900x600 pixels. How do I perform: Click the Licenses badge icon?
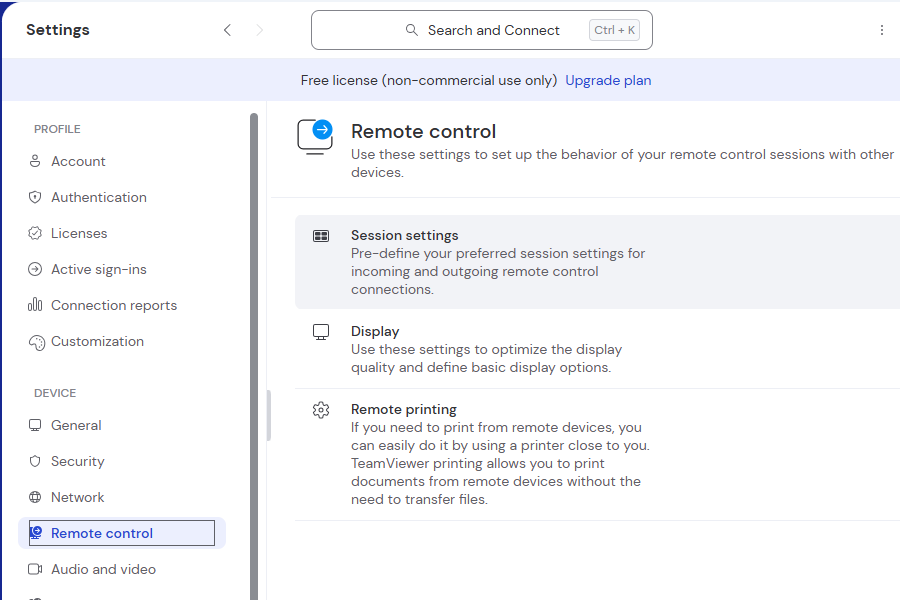pos(35,233)
